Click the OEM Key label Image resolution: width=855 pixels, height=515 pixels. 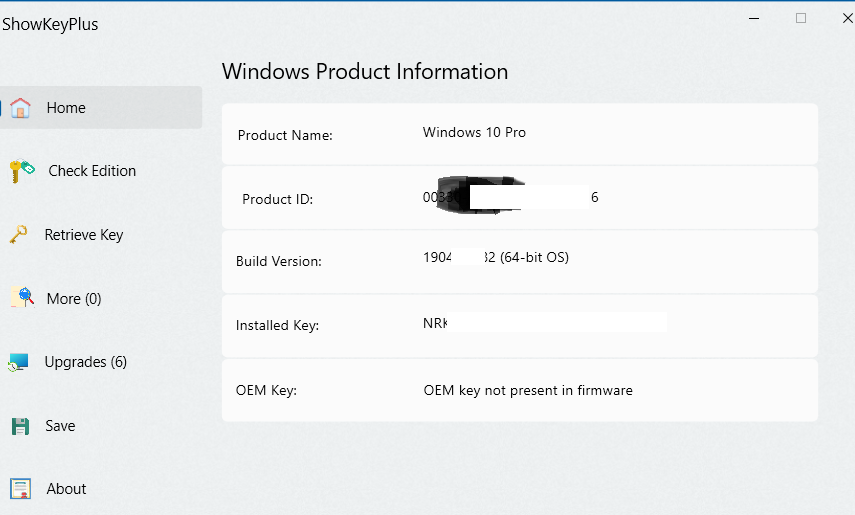(x=266, y=390)
